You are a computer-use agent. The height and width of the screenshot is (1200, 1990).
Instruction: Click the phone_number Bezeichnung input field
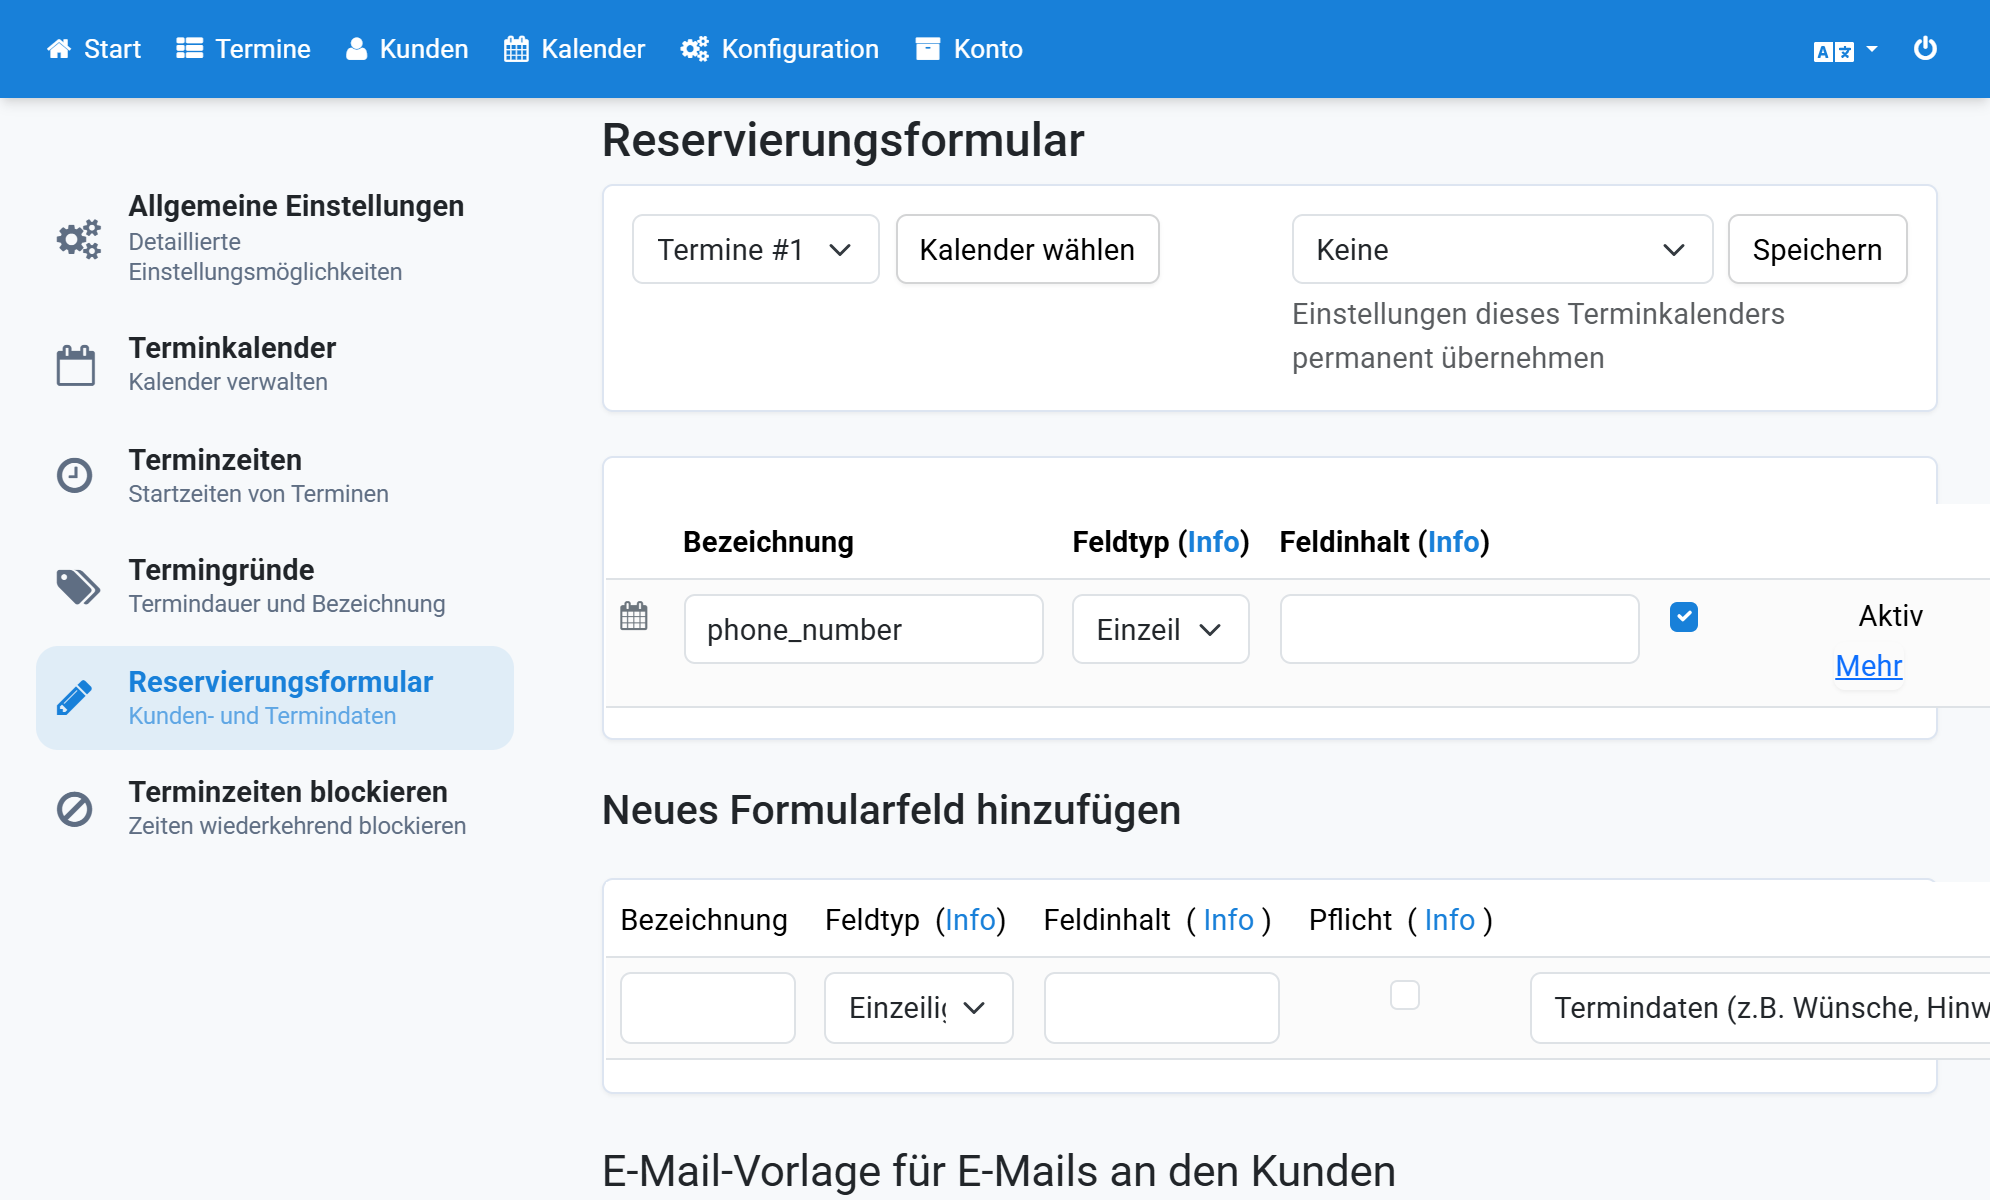point(864,629)
